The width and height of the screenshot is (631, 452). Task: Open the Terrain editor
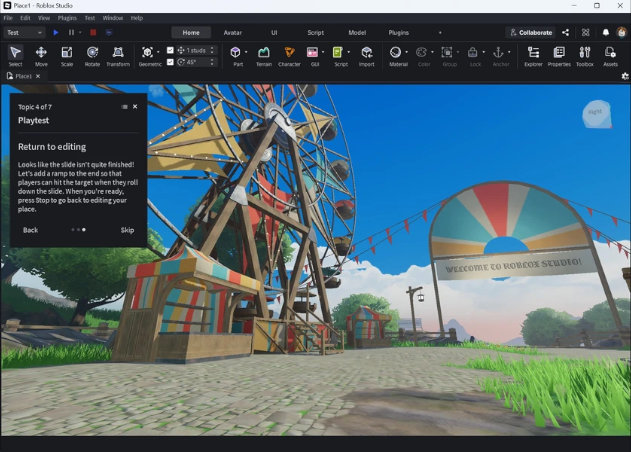click(x=264, y=56)
